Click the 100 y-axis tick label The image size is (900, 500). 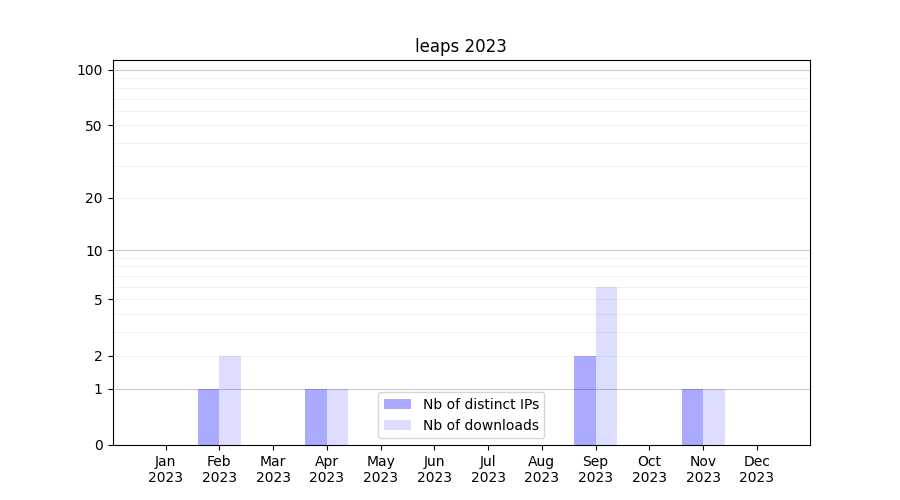click(x=90, y=70)
